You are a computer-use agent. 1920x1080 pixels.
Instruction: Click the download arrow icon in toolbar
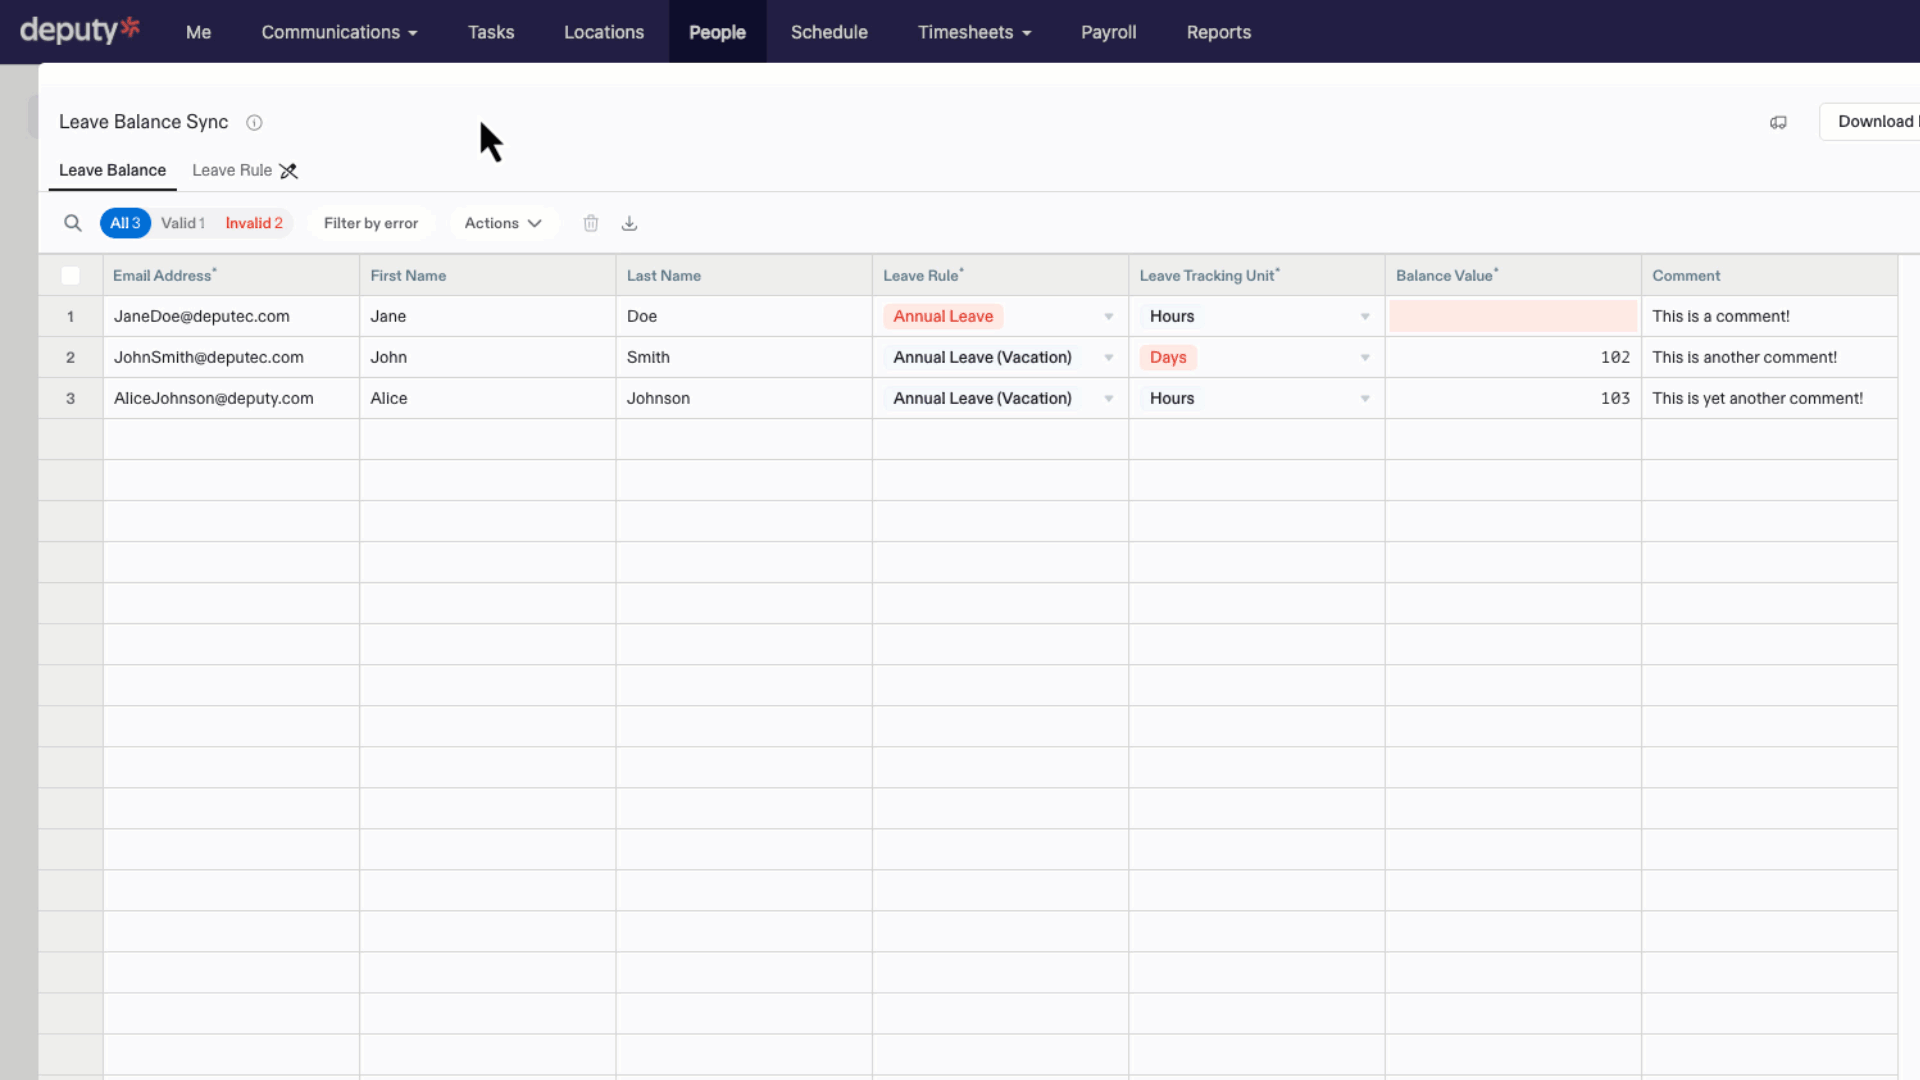click(629, 223)
